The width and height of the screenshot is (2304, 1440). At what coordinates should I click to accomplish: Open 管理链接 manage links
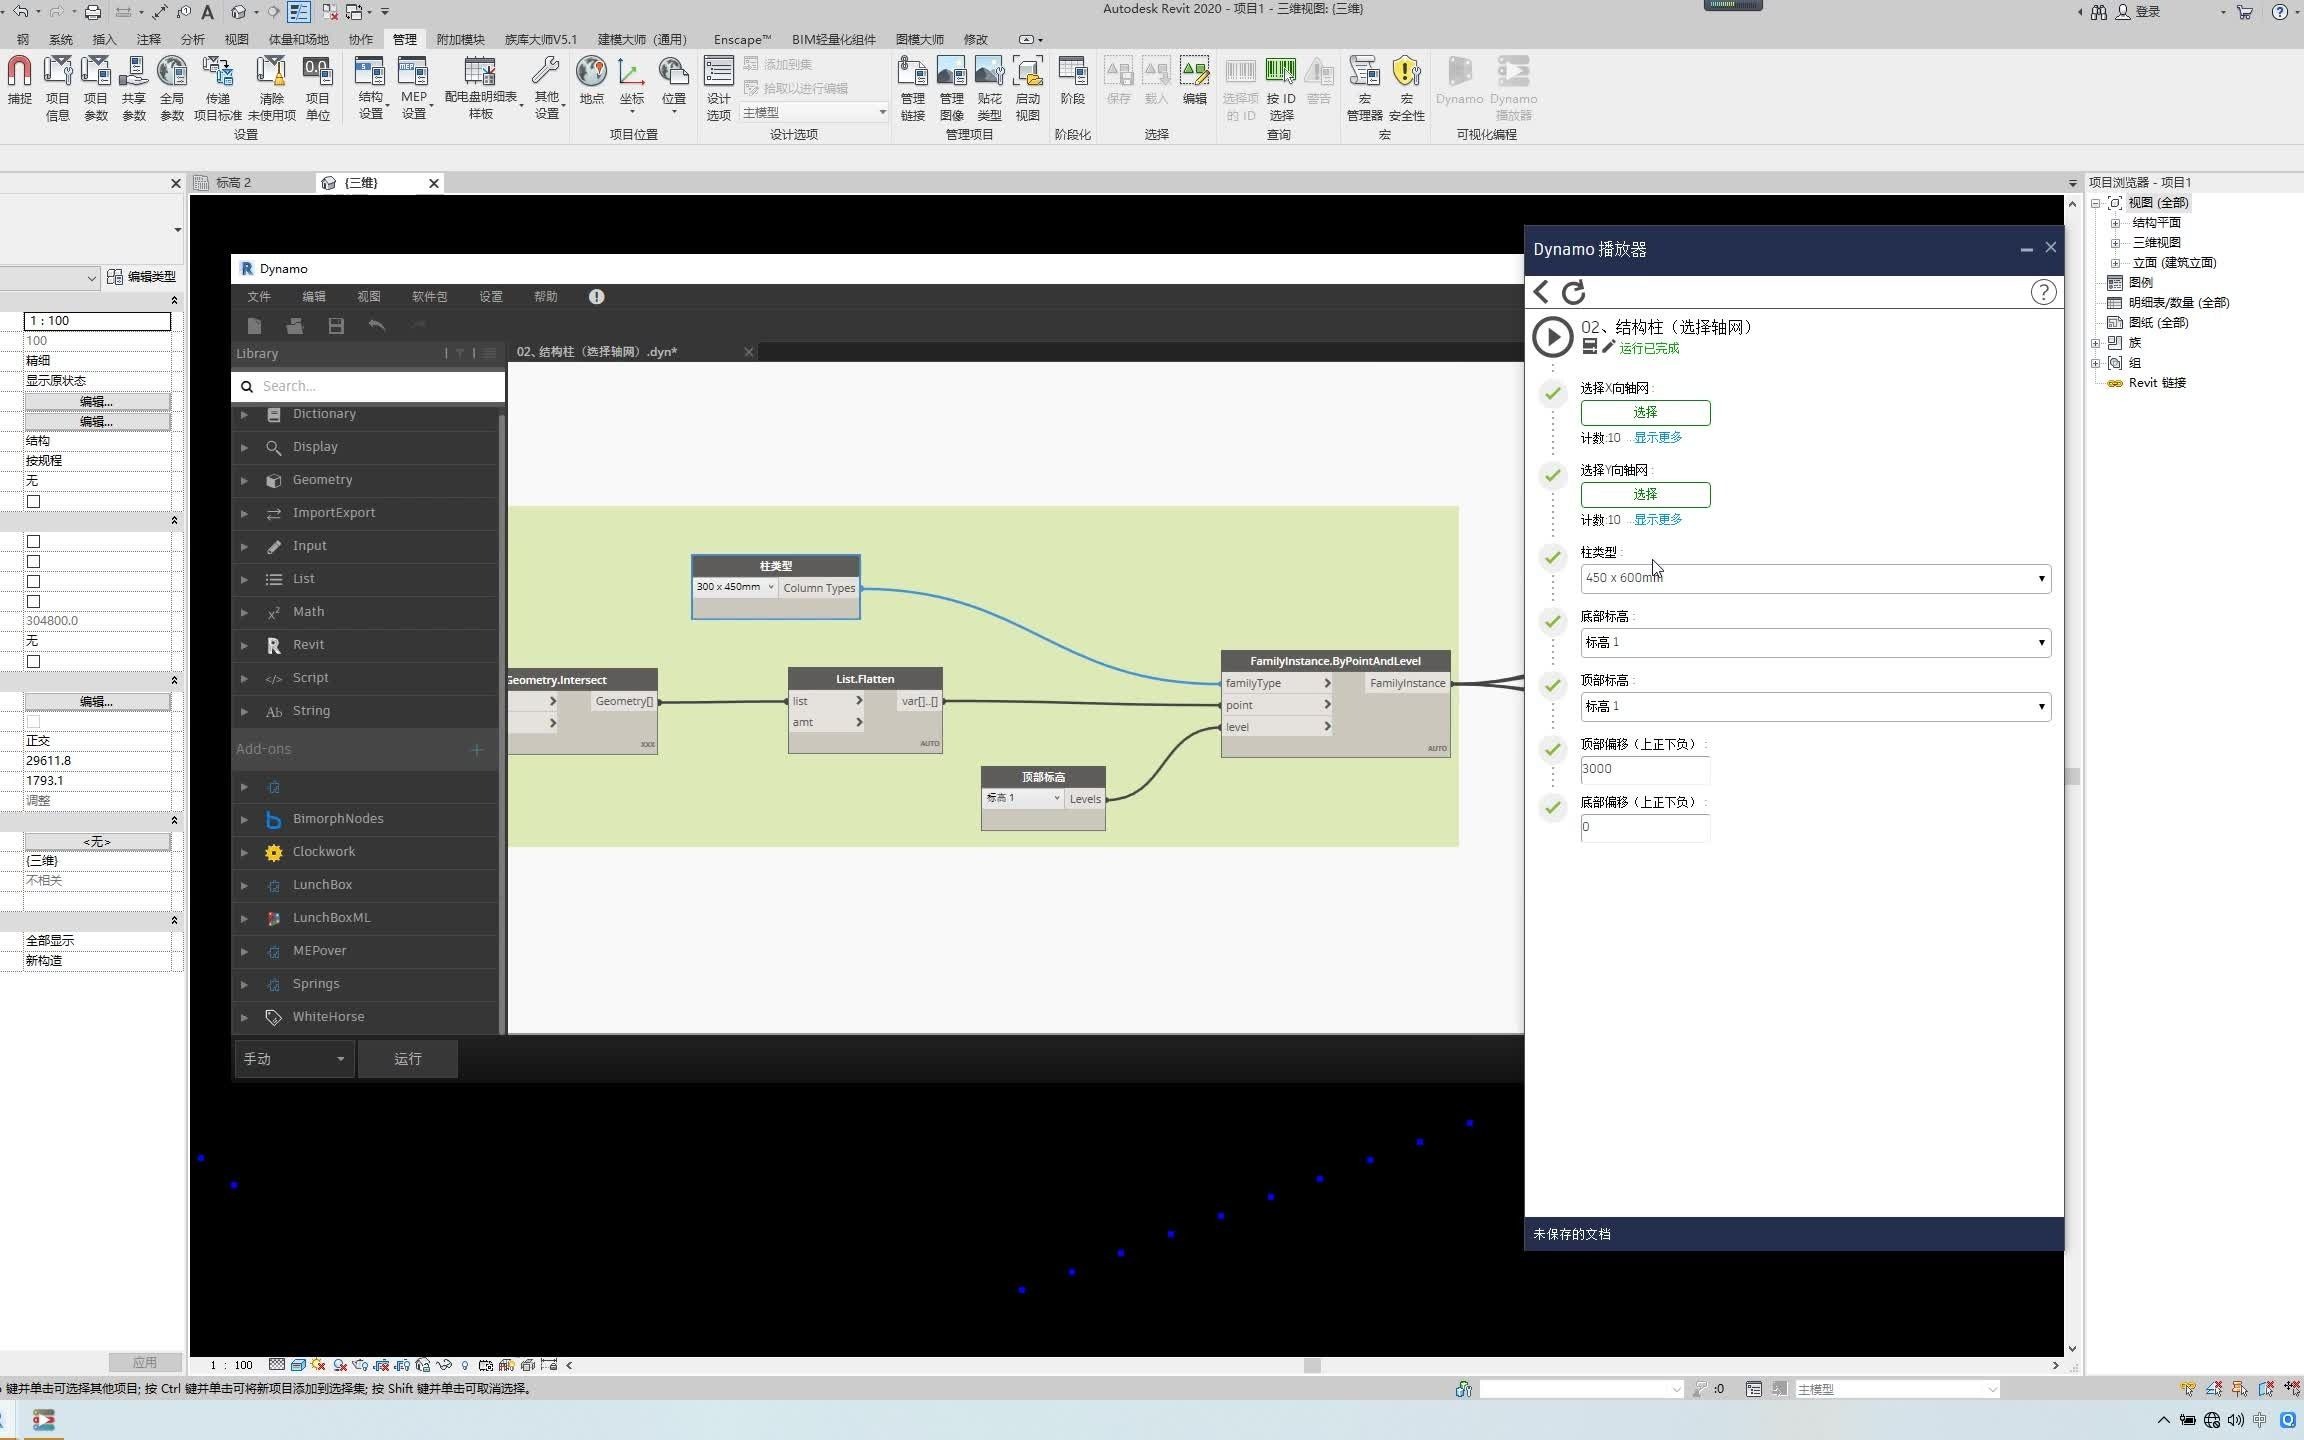click(912, 88)
